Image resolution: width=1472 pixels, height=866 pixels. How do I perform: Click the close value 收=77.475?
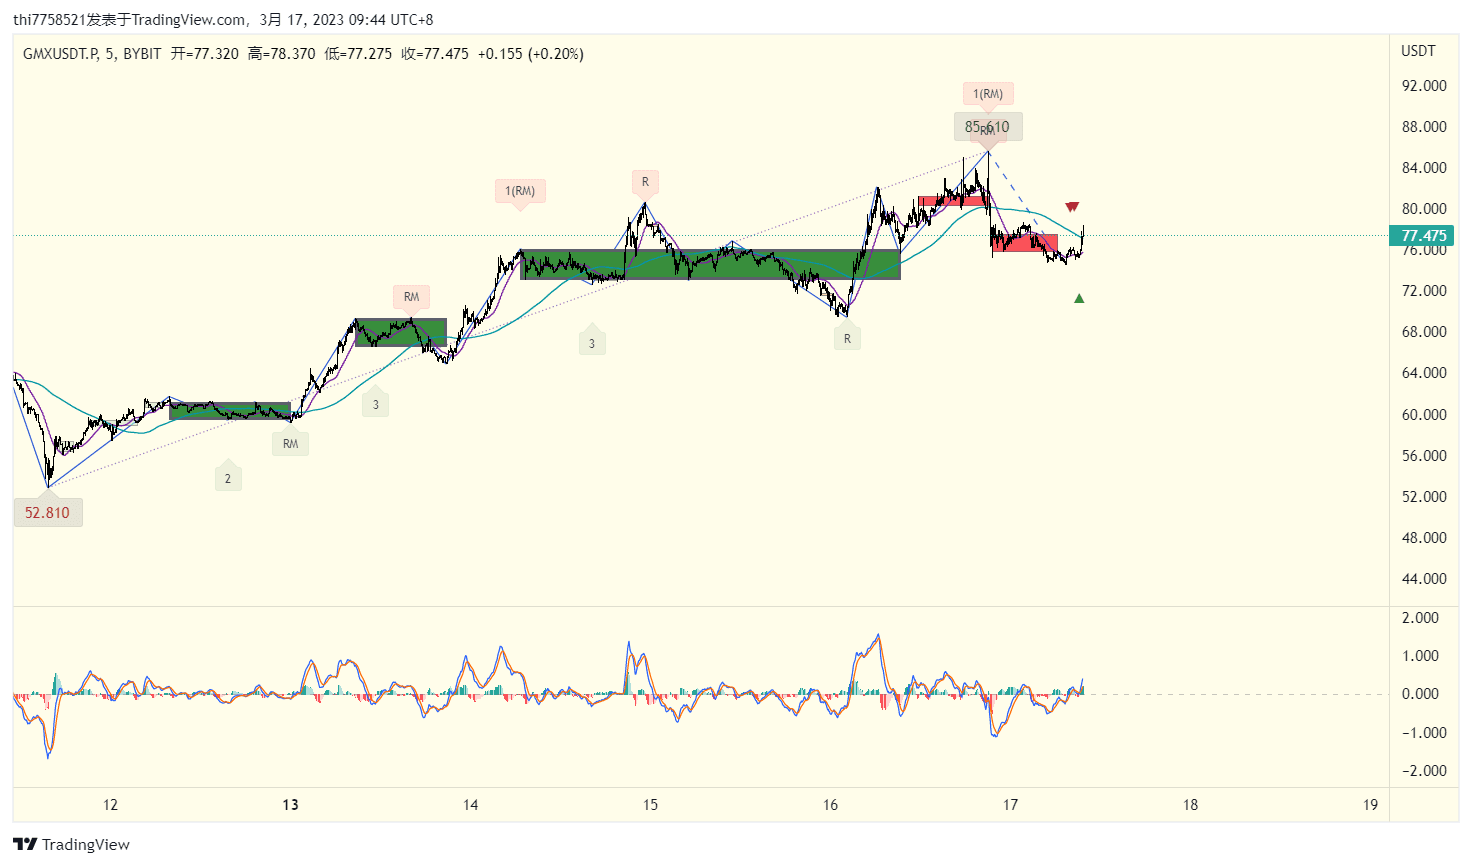435,54
